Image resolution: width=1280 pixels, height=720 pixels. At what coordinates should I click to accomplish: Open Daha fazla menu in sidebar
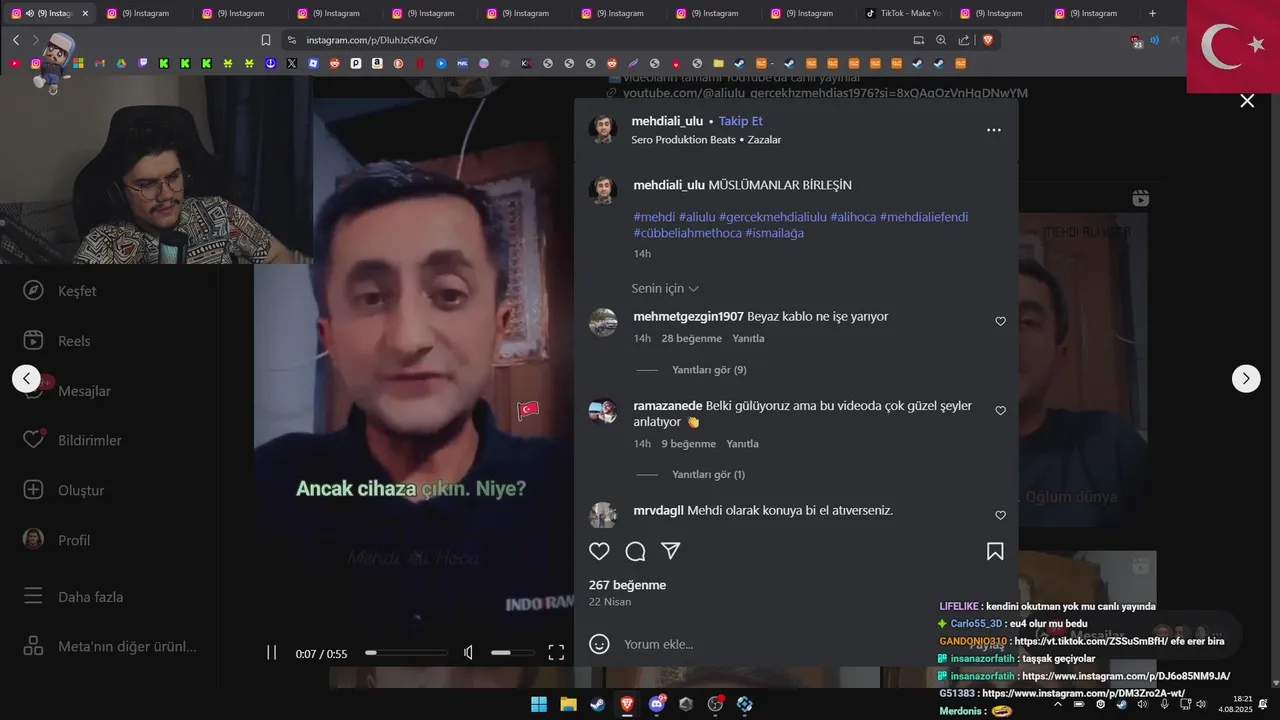74,597
